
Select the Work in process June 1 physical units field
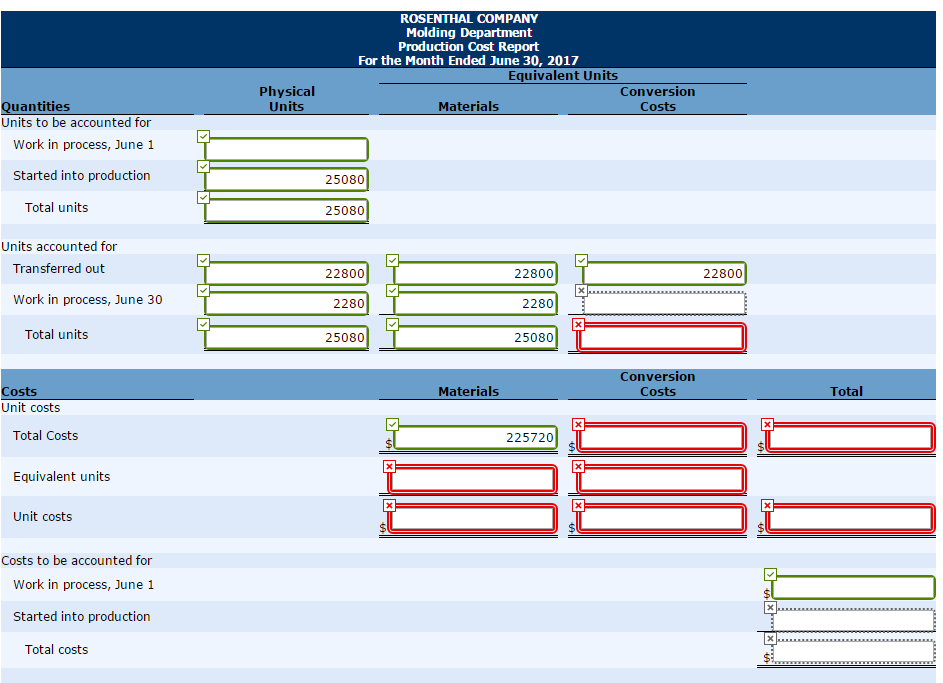[x=287, y=150]
